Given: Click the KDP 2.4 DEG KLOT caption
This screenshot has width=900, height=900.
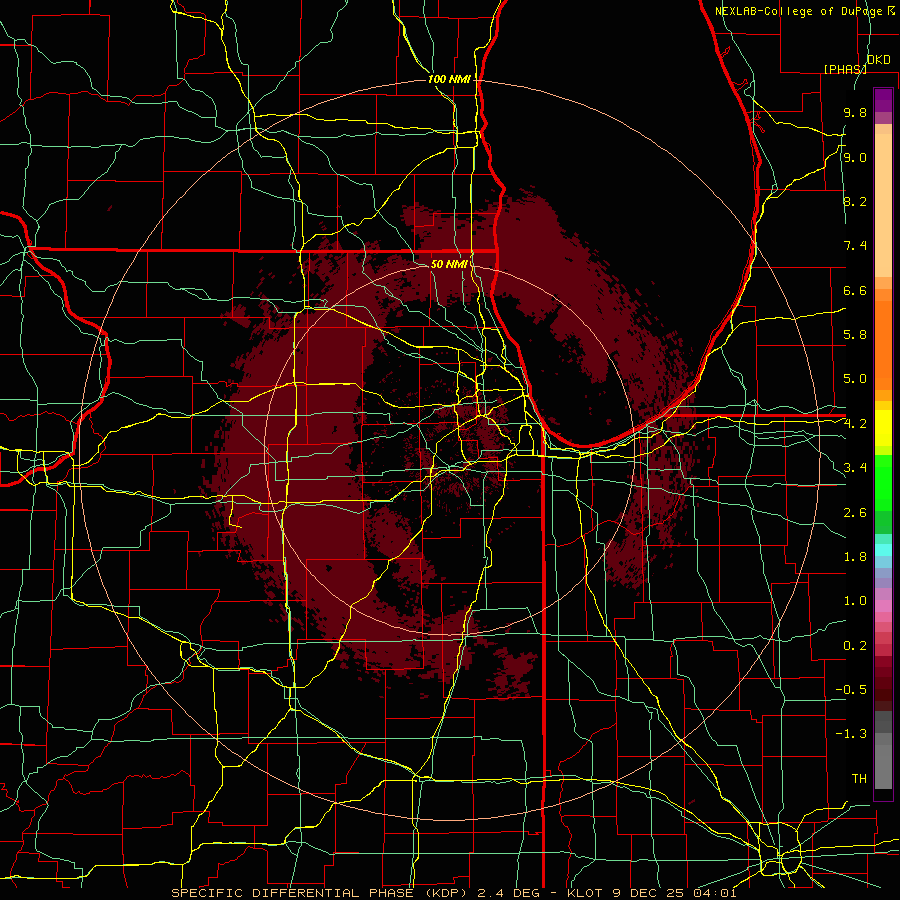Looking at the screenshot, I should (454, 893).
